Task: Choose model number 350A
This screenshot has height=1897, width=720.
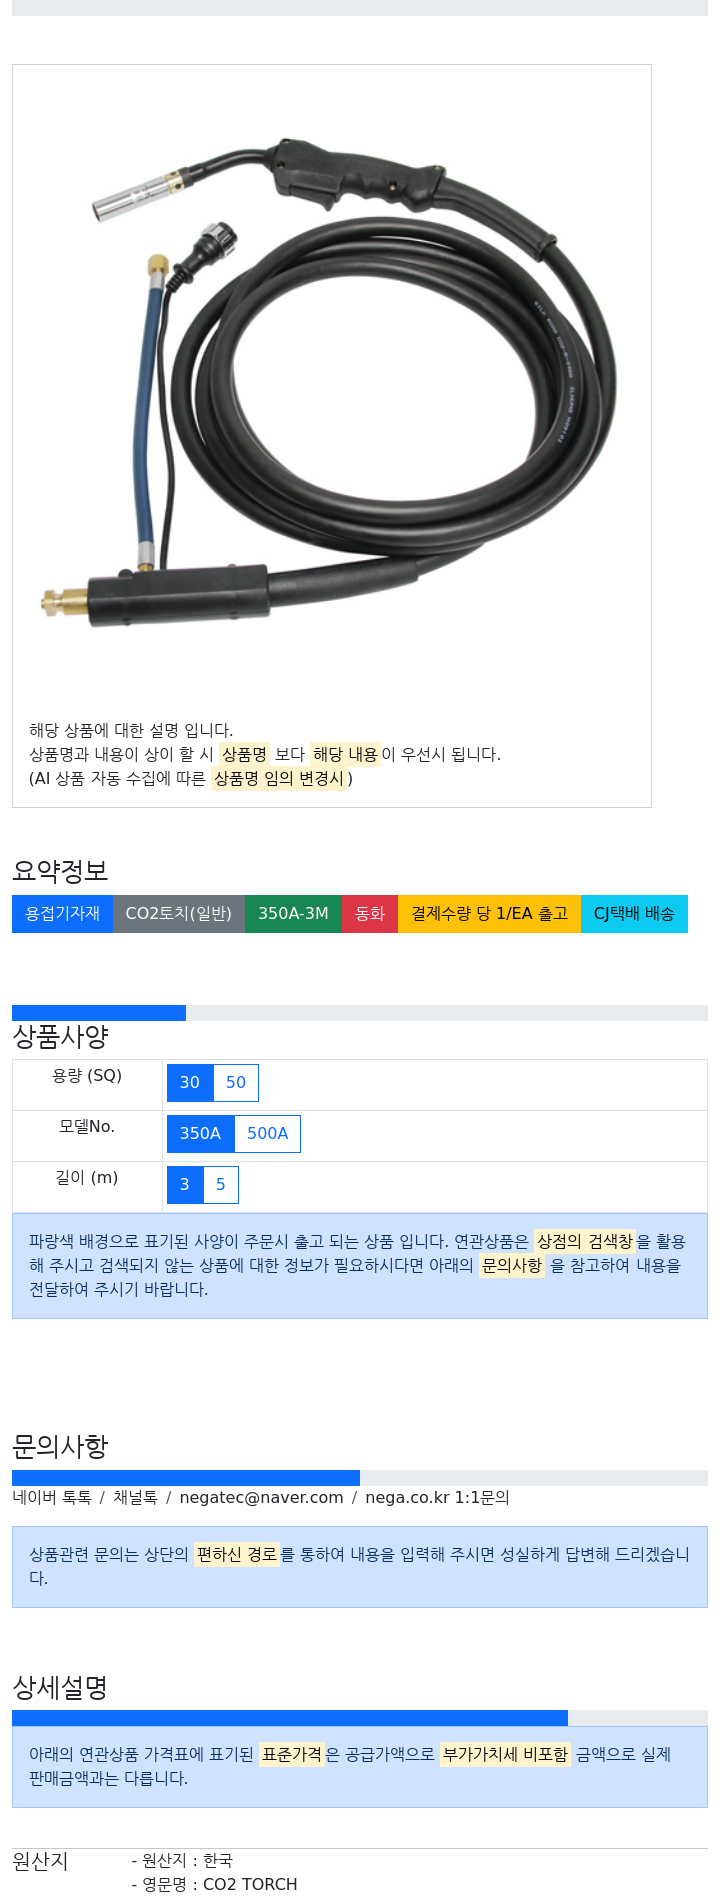Action: point(200,1134)
